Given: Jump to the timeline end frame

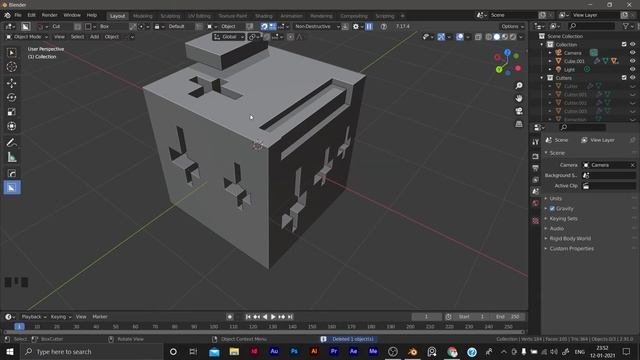Looking at the screenshot, I should (290, 317).
